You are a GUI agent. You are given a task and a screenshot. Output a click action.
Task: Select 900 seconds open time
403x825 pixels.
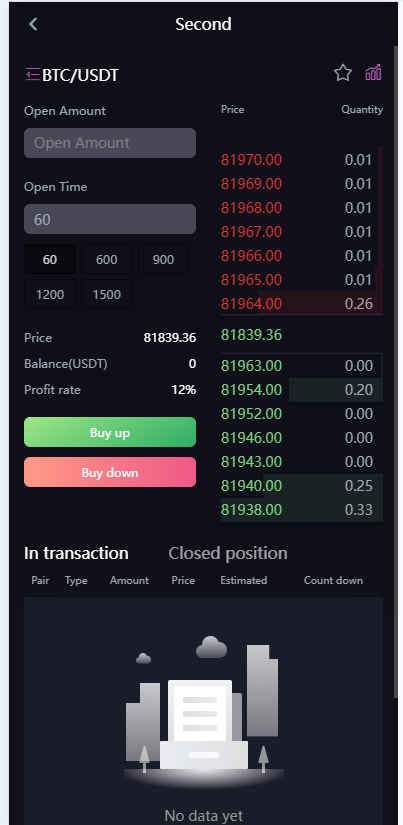click(163, 259)
